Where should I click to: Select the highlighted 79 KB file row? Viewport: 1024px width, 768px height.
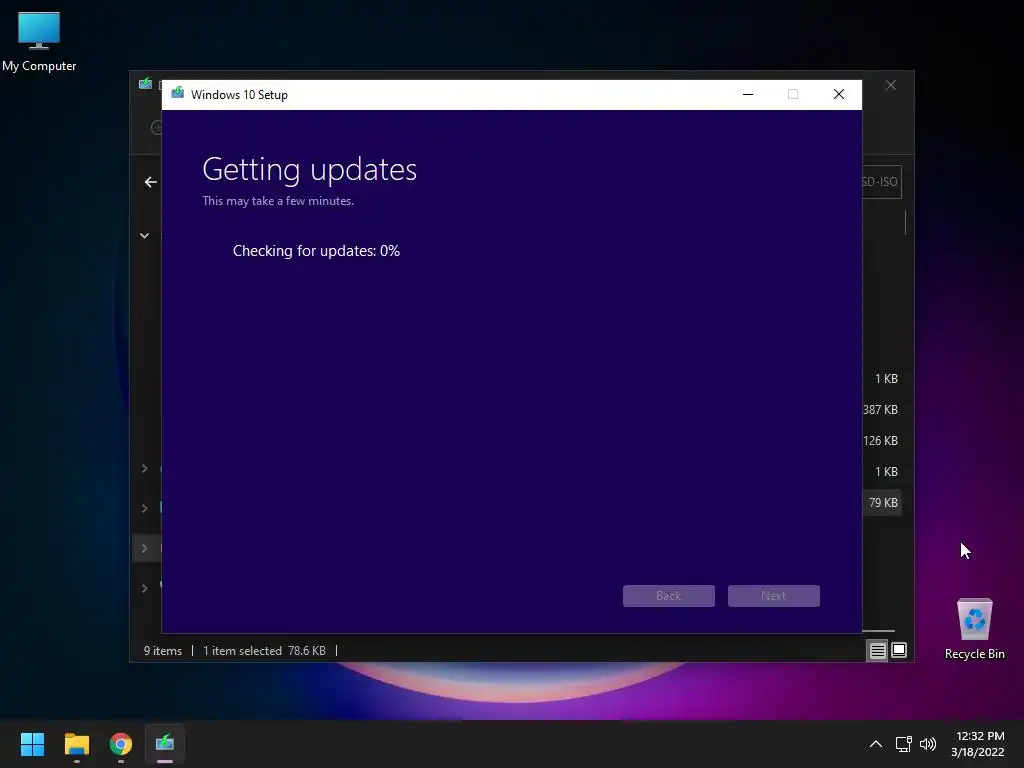(x=882, y=503)
